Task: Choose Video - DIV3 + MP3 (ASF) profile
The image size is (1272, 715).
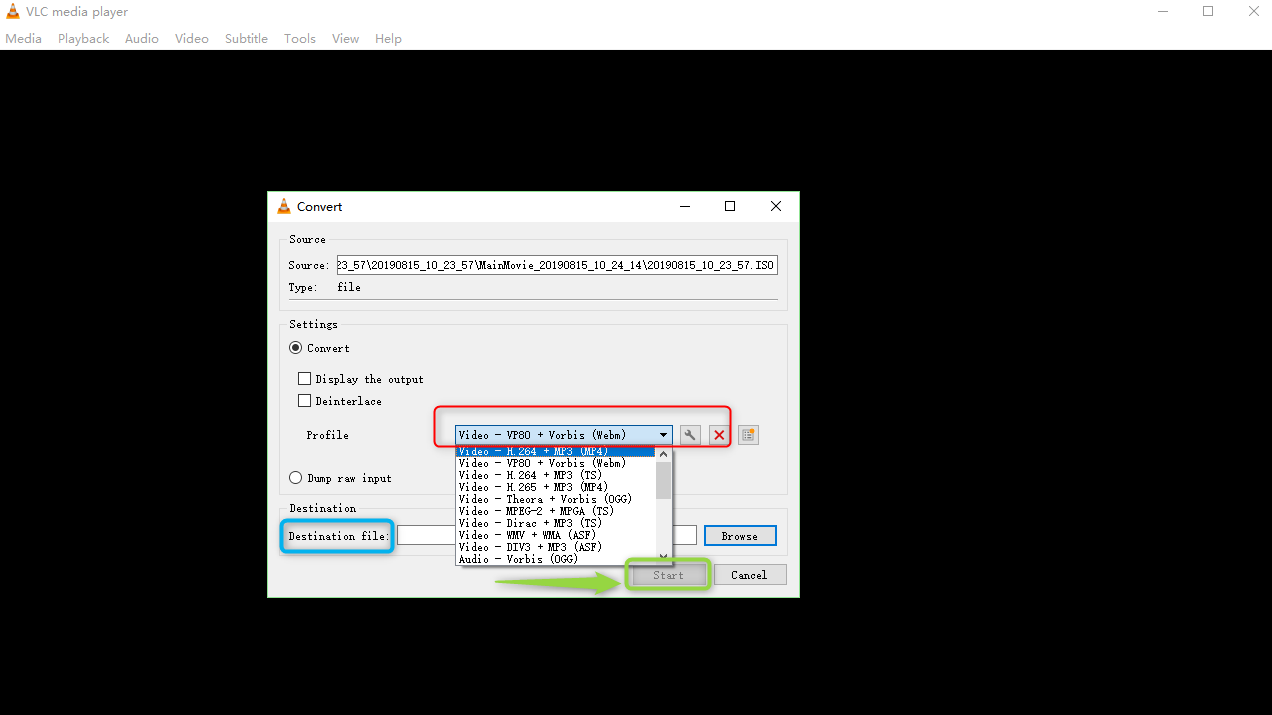Action: 555,547
